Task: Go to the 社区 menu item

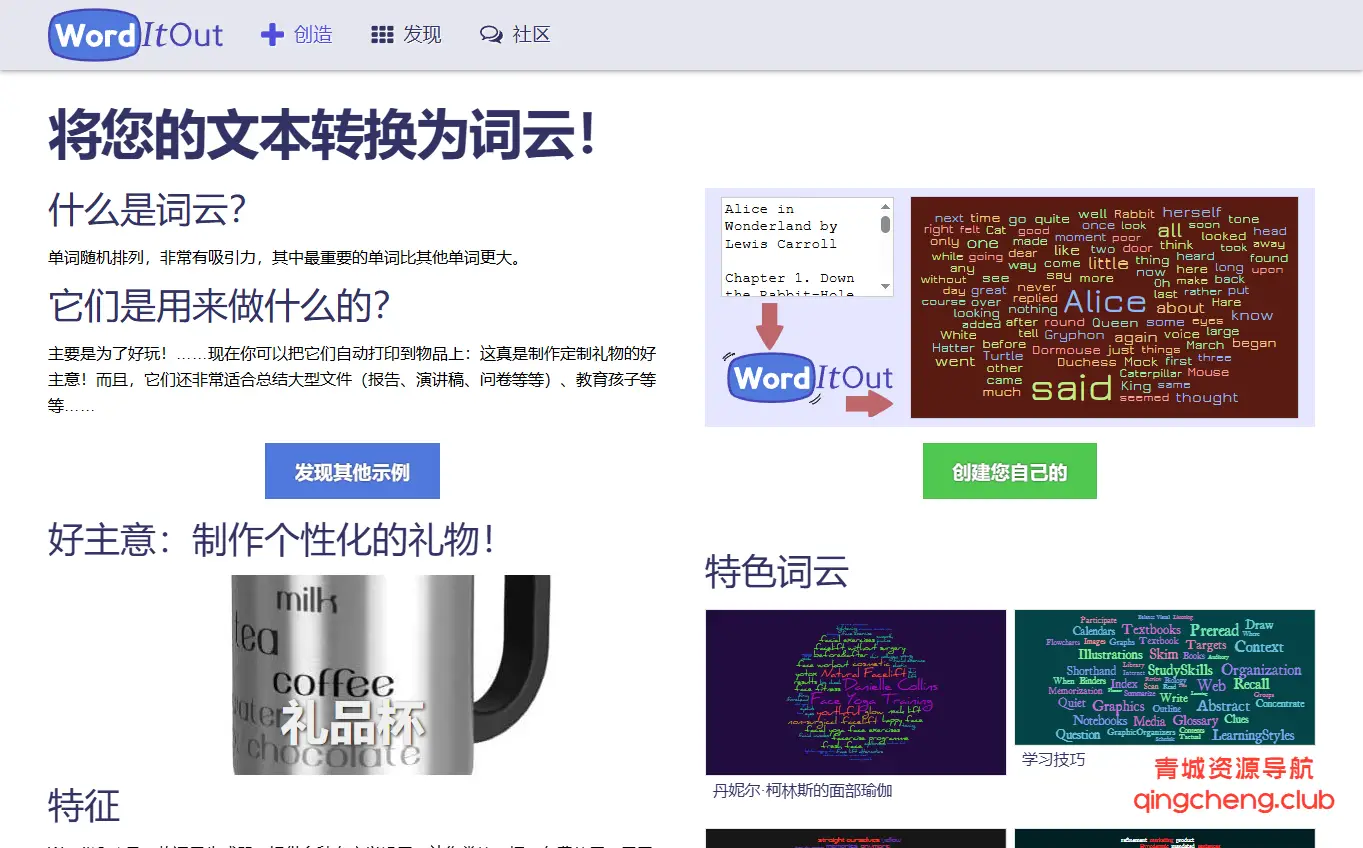Action: pos(531,35)
